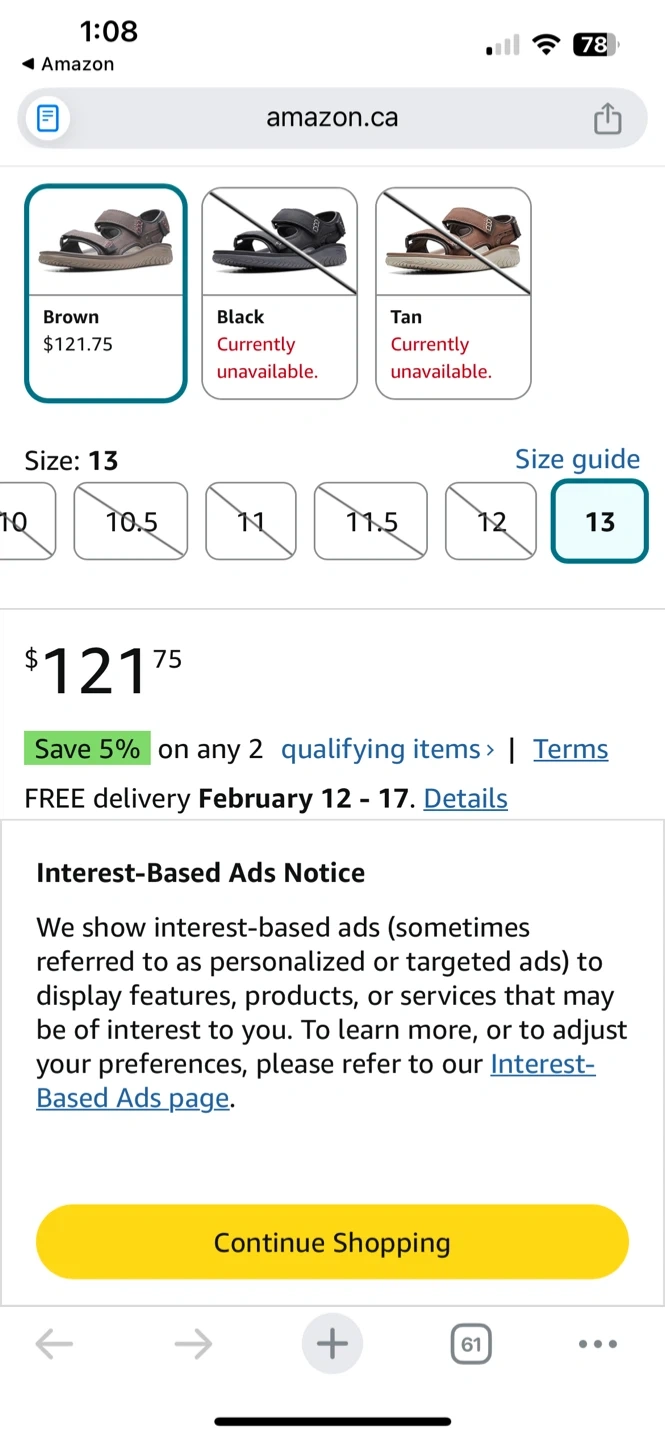Select the Black color option
Screen dimensions: 665x1440
(279, 293)
